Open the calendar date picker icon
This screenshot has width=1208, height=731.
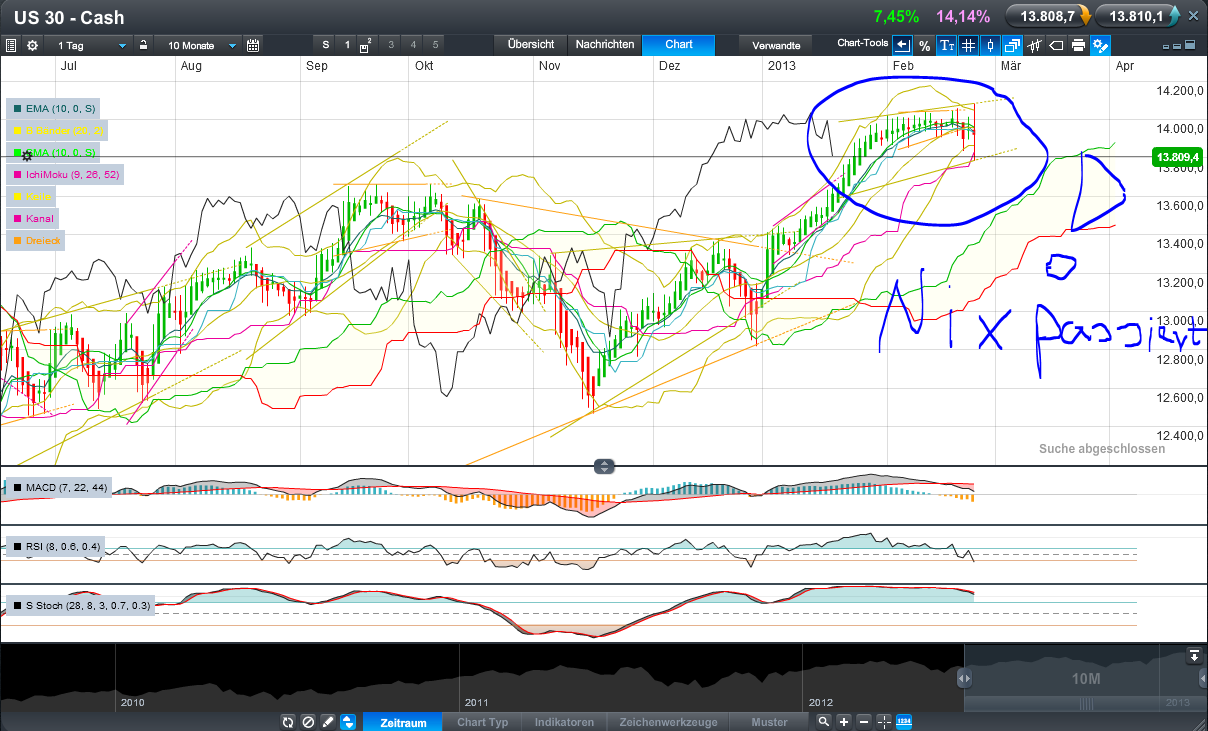click(252, 45)
